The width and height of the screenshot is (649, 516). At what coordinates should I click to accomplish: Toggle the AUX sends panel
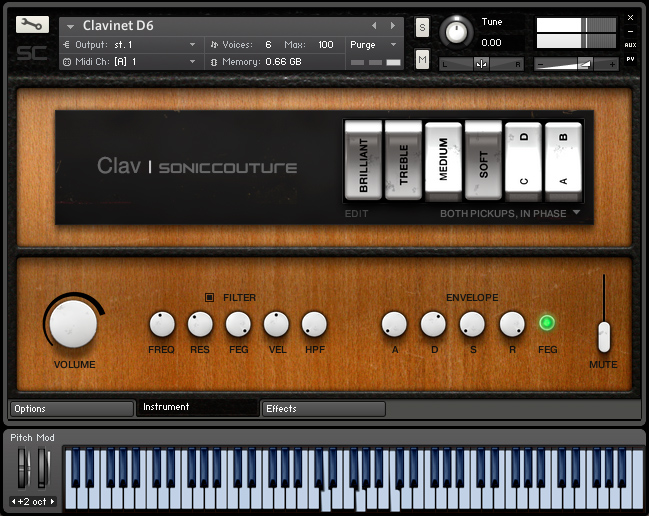(630, 45)
